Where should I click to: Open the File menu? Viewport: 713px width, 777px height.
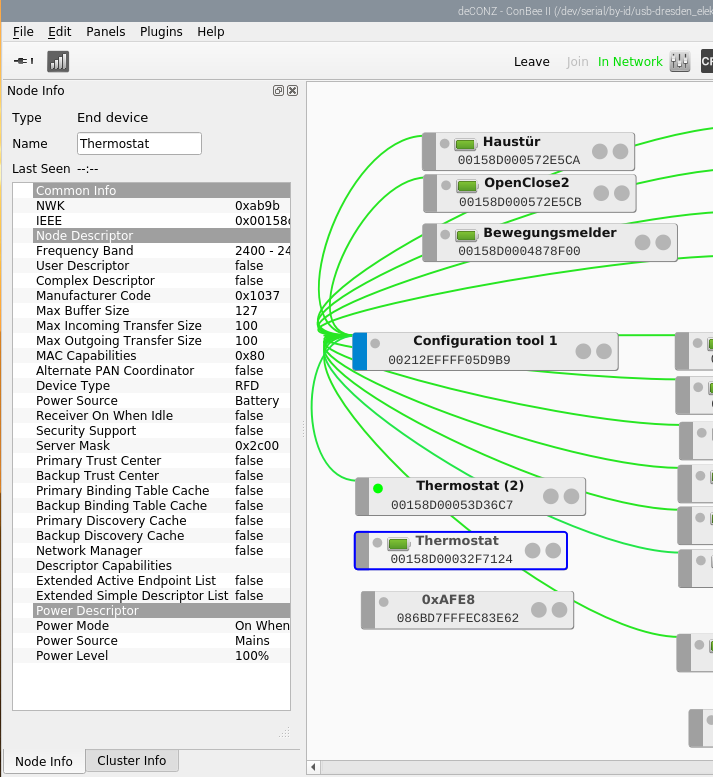[23, 32]
